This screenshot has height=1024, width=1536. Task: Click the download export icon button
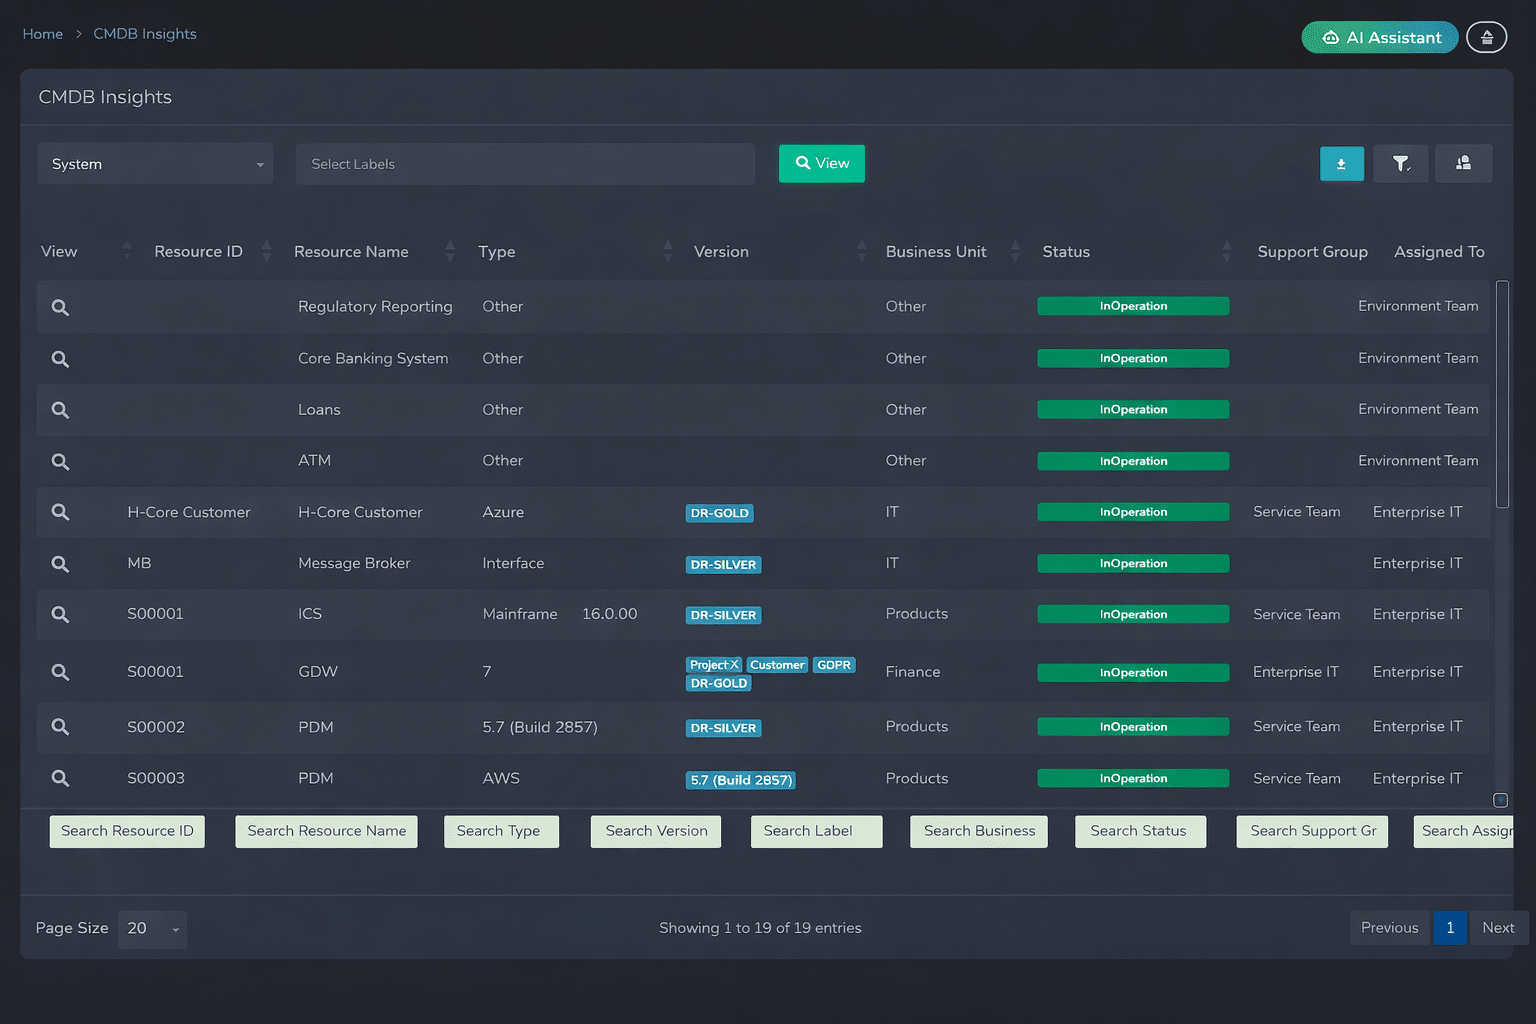(1341, 164)
